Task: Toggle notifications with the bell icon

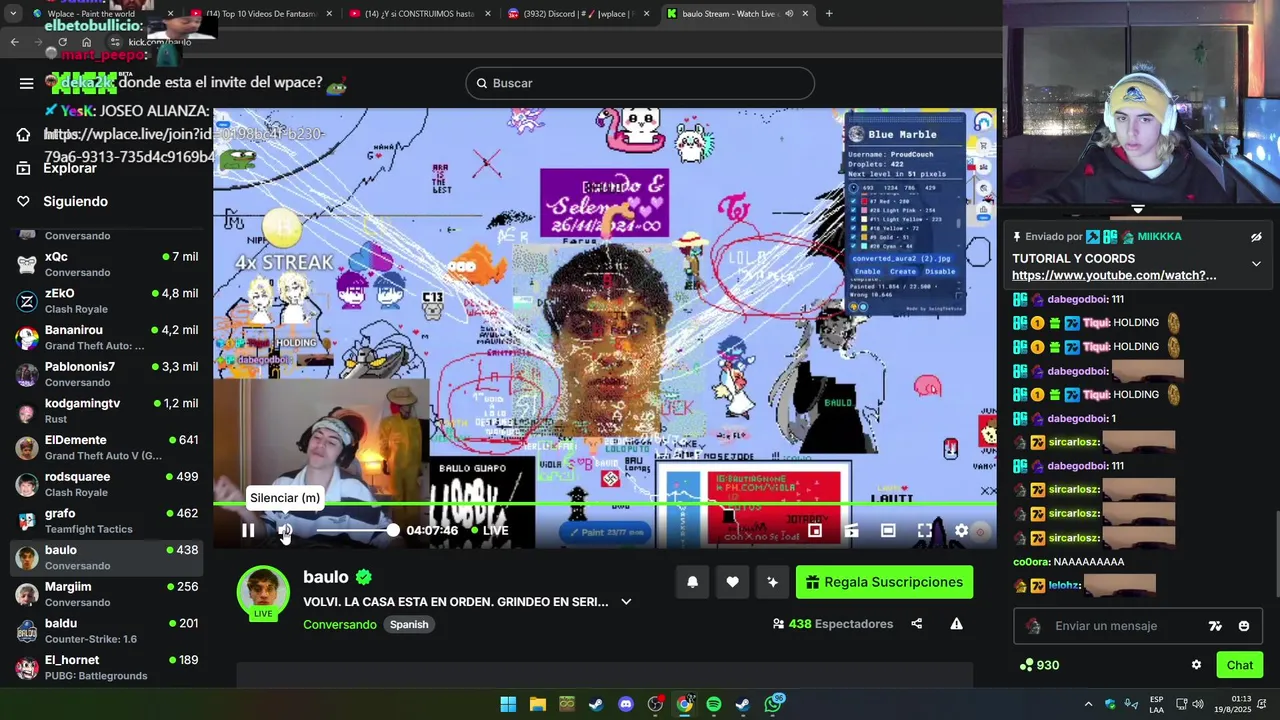Action: click(x=692, y=582)
